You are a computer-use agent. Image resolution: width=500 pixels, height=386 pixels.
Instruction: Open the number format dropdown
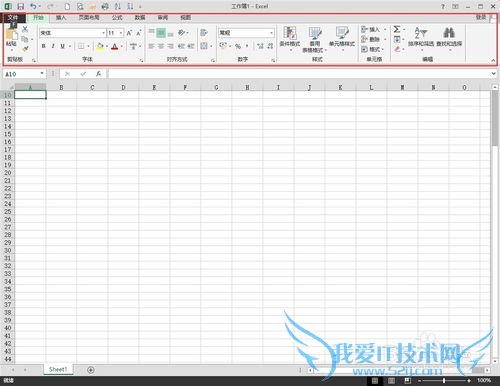pyautogui.click(x=271, y=33)
